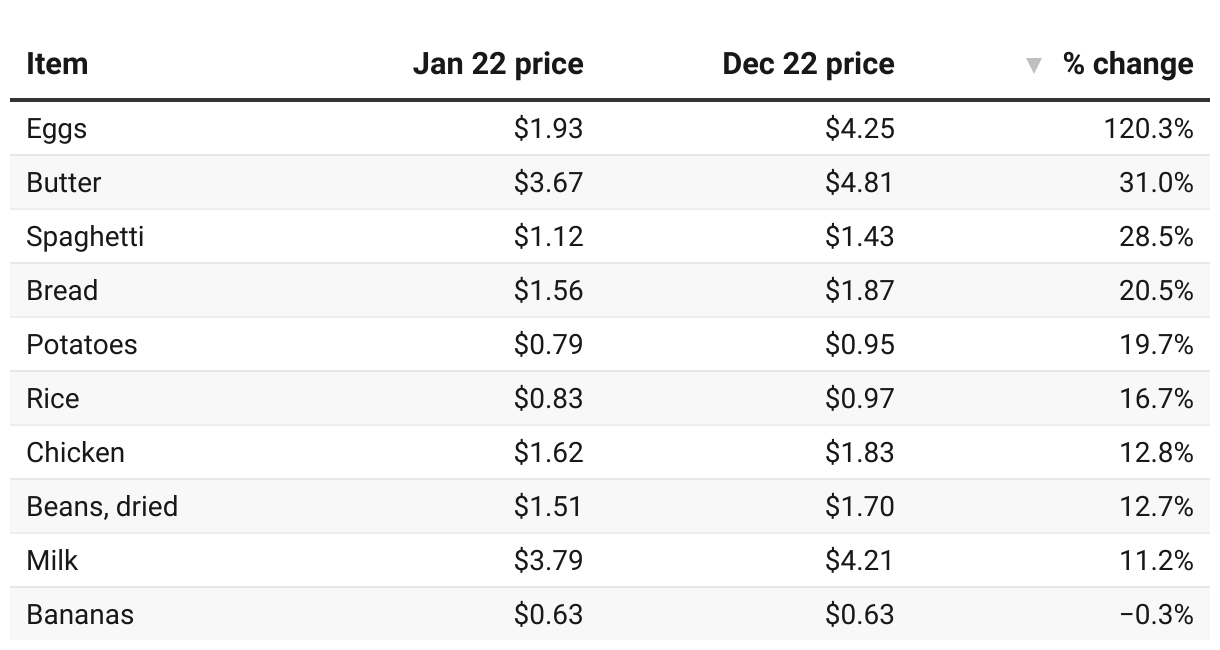
Task: Select Eggs Dec 22 price $4.25
Action: pyautogui.click(x=860, y=129)
